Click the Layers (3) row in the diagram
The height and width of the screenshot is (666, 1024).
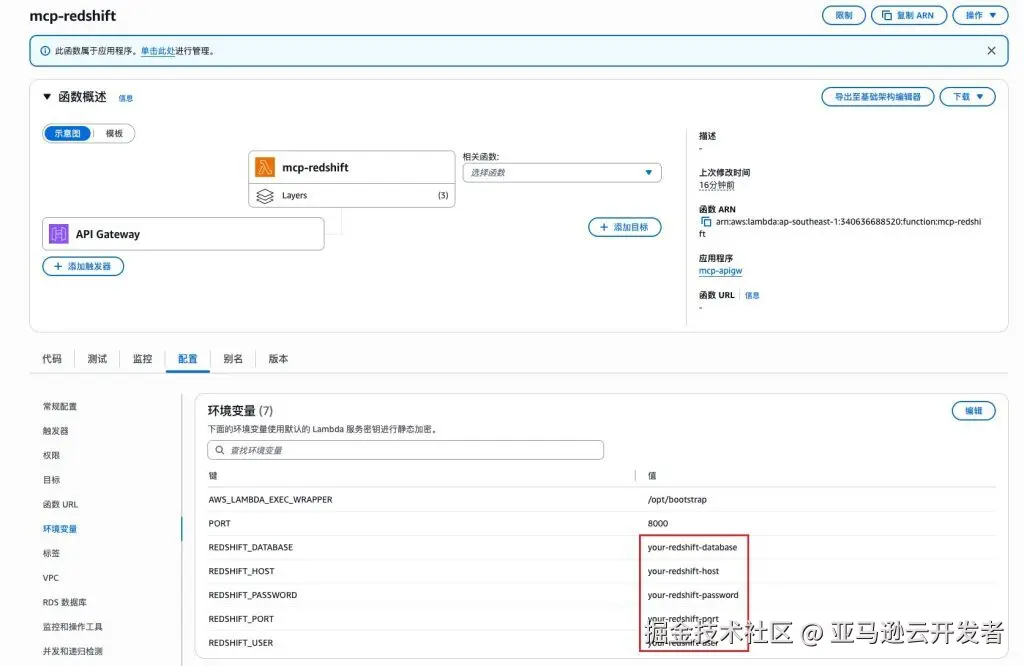pyautogui.click(x=352, y=196)
